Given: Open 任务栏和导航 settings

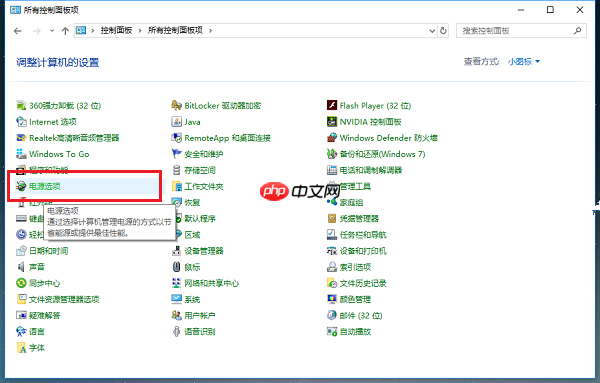Looking at the screenshot, I should (357, 235).
